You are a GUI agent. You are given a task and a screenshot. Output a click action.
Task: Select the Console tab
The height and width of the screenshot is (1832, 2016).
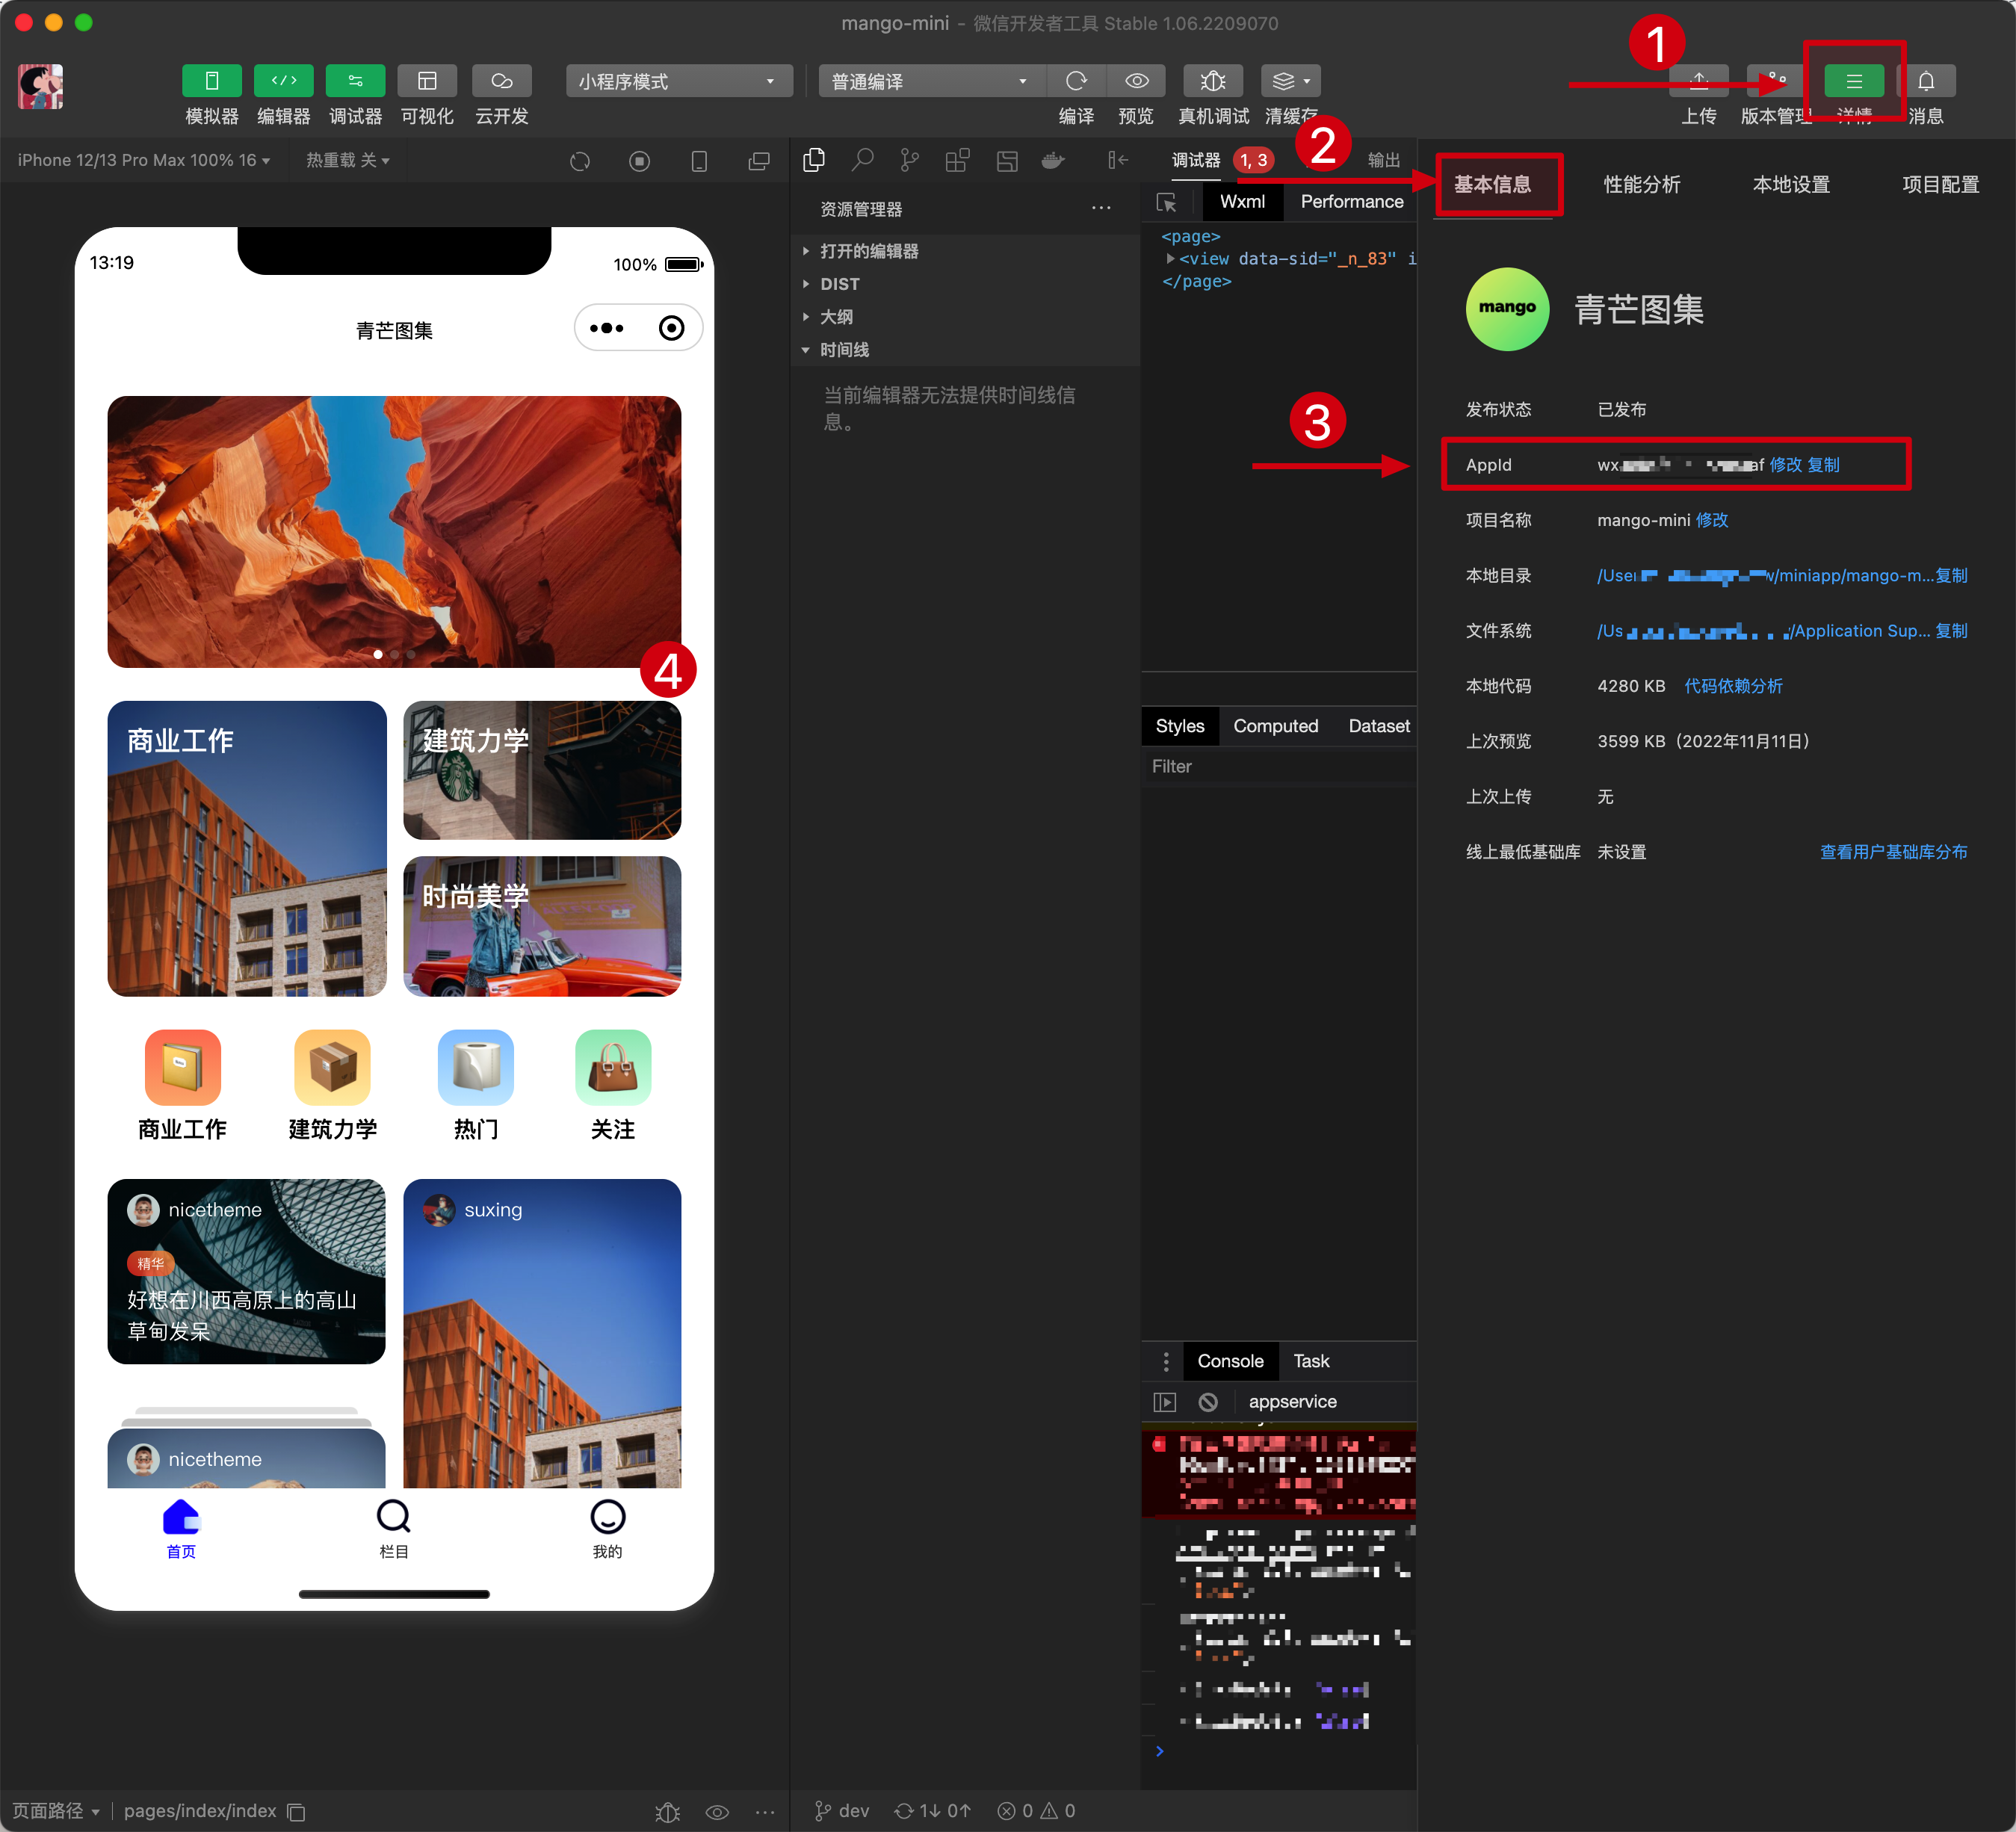coord(1230,1361)
